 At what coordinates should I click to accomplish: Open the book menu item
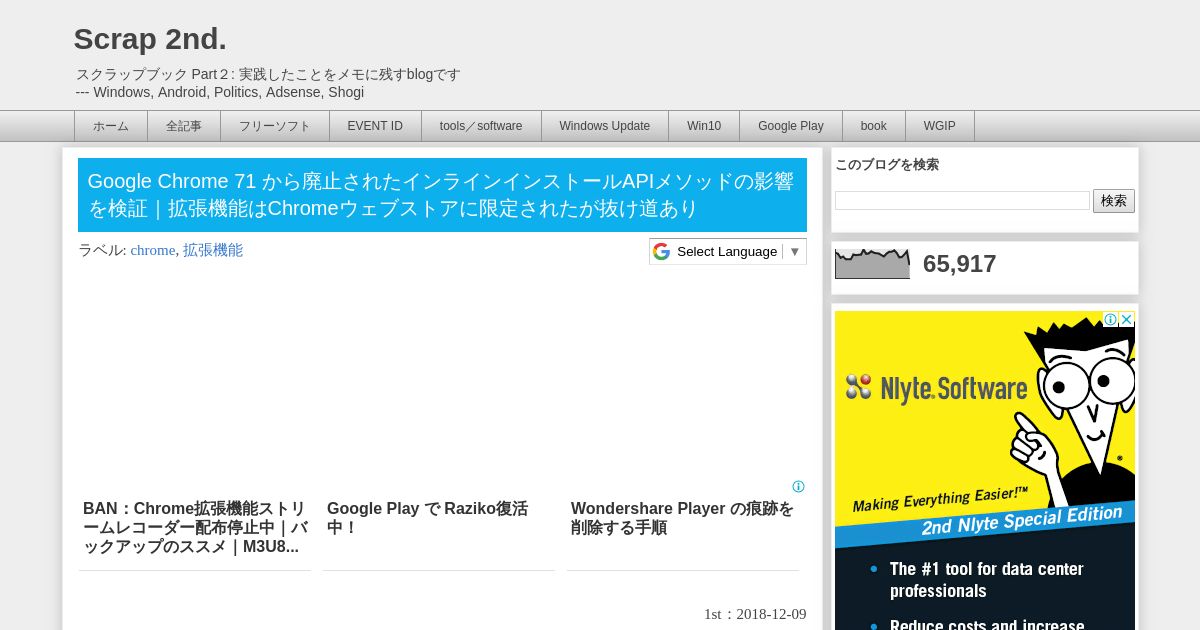pos(874,126)
